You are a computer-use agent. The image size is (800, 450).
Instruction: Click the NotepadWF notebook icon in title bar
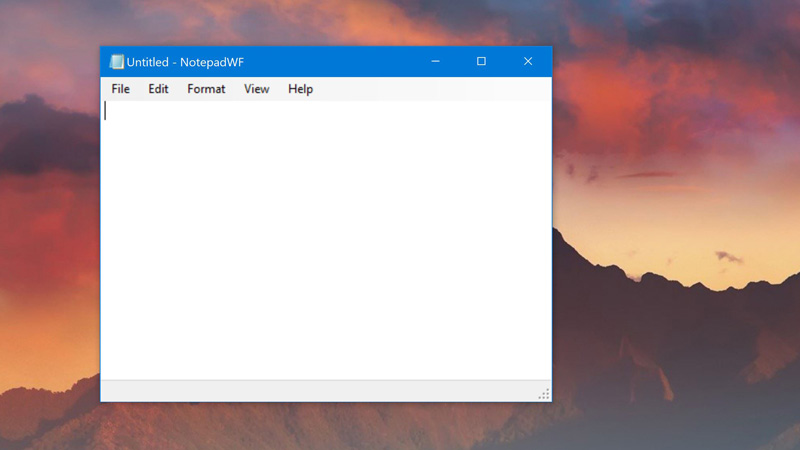click(x=116, y=62)
